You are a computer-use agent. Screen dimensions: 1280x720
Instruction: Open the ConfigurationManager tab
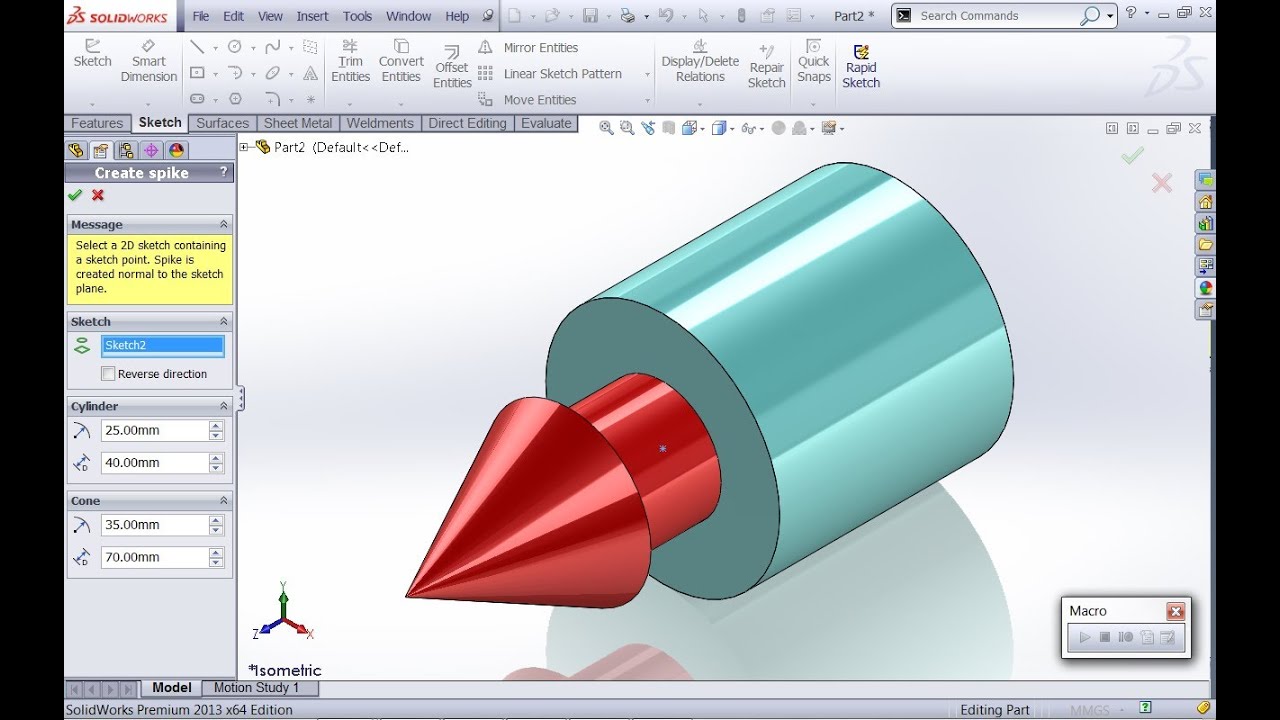coord(126,150)
